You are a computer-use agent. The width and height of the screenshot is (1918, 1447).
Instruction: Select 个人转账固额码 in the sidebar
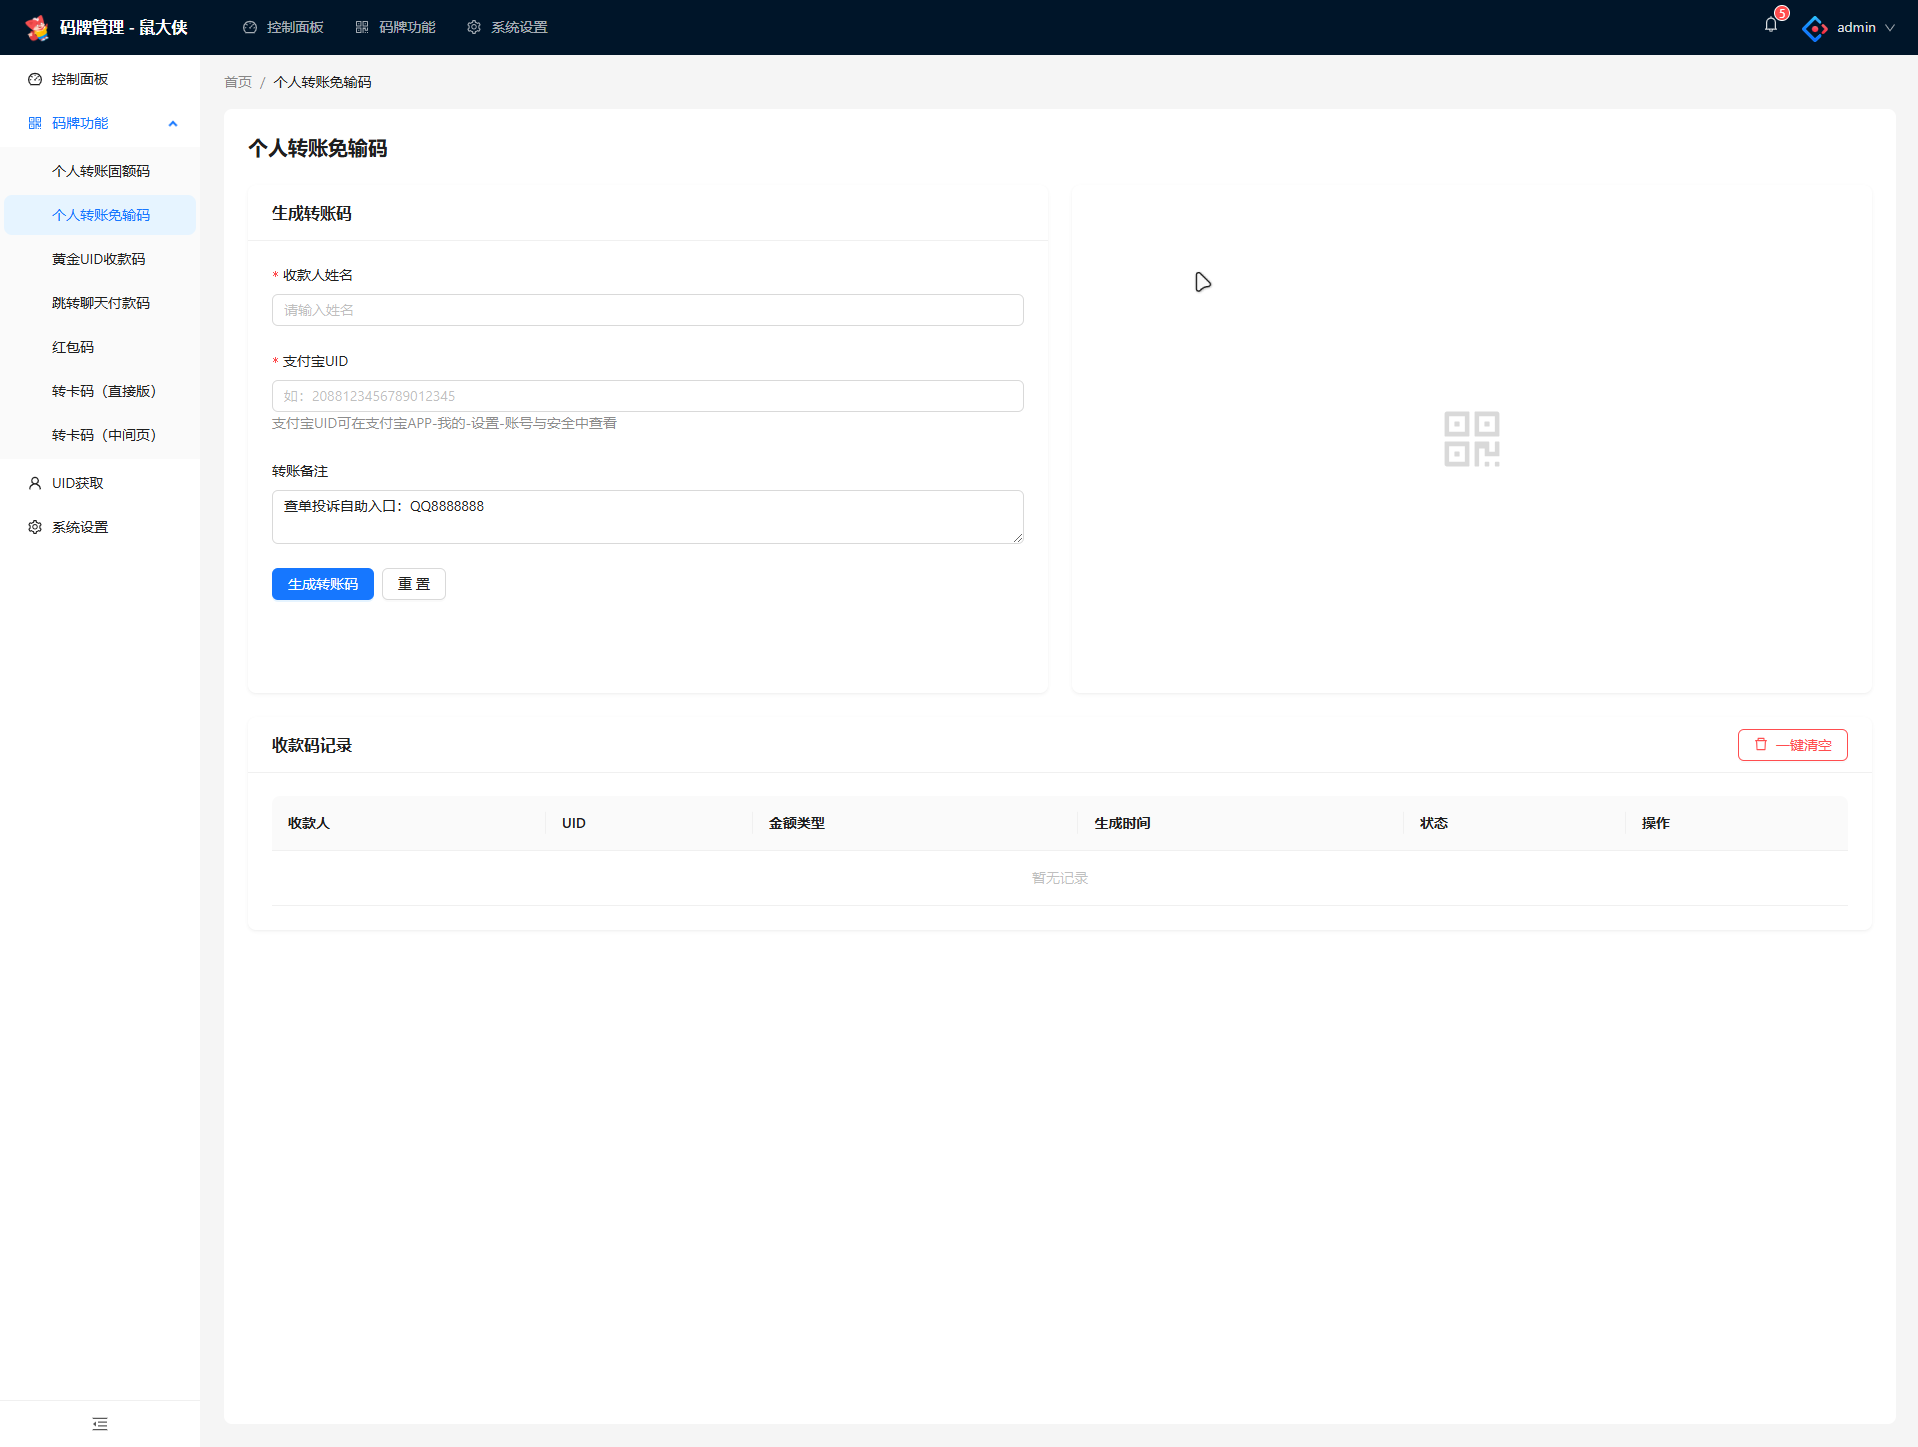(x=101, y=171)
